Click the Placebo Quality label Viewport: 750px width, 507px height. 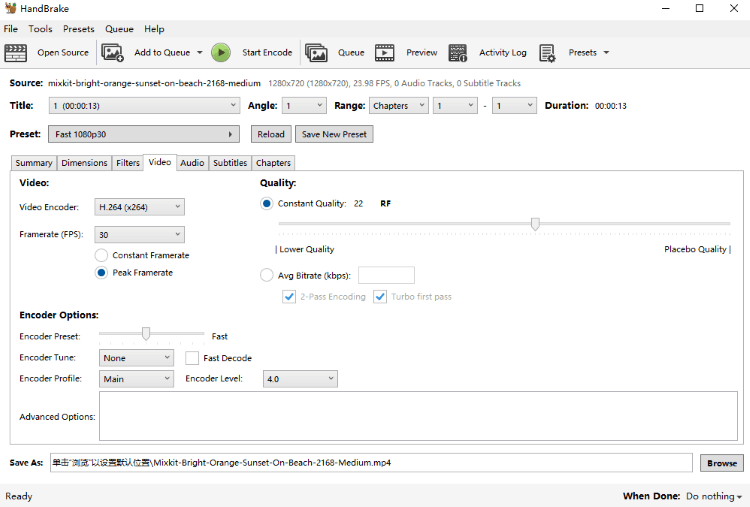(695, 249)
